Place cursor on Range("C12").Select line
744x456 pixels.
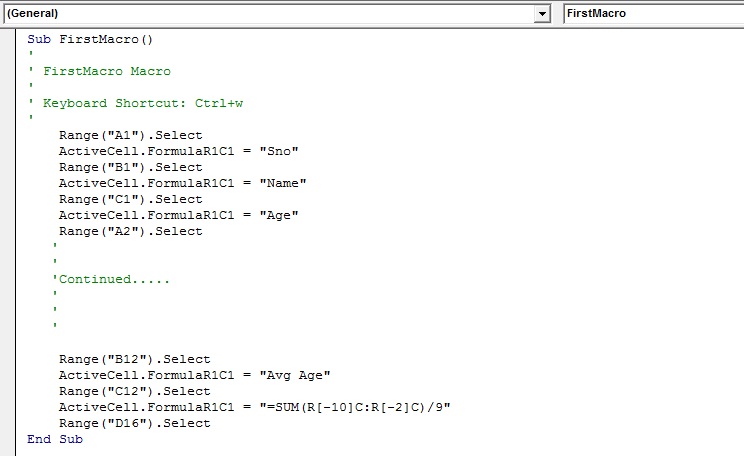[135, 391]
